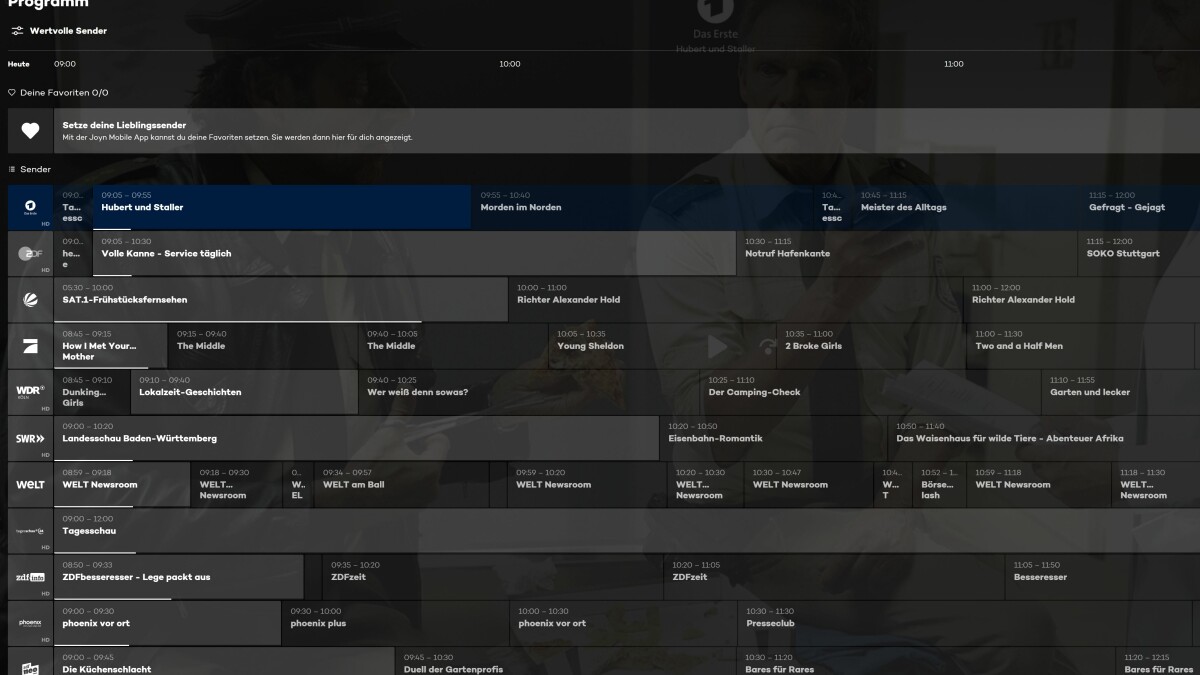
Task: Select the ZDF channel logo
Action: point(30,253)
